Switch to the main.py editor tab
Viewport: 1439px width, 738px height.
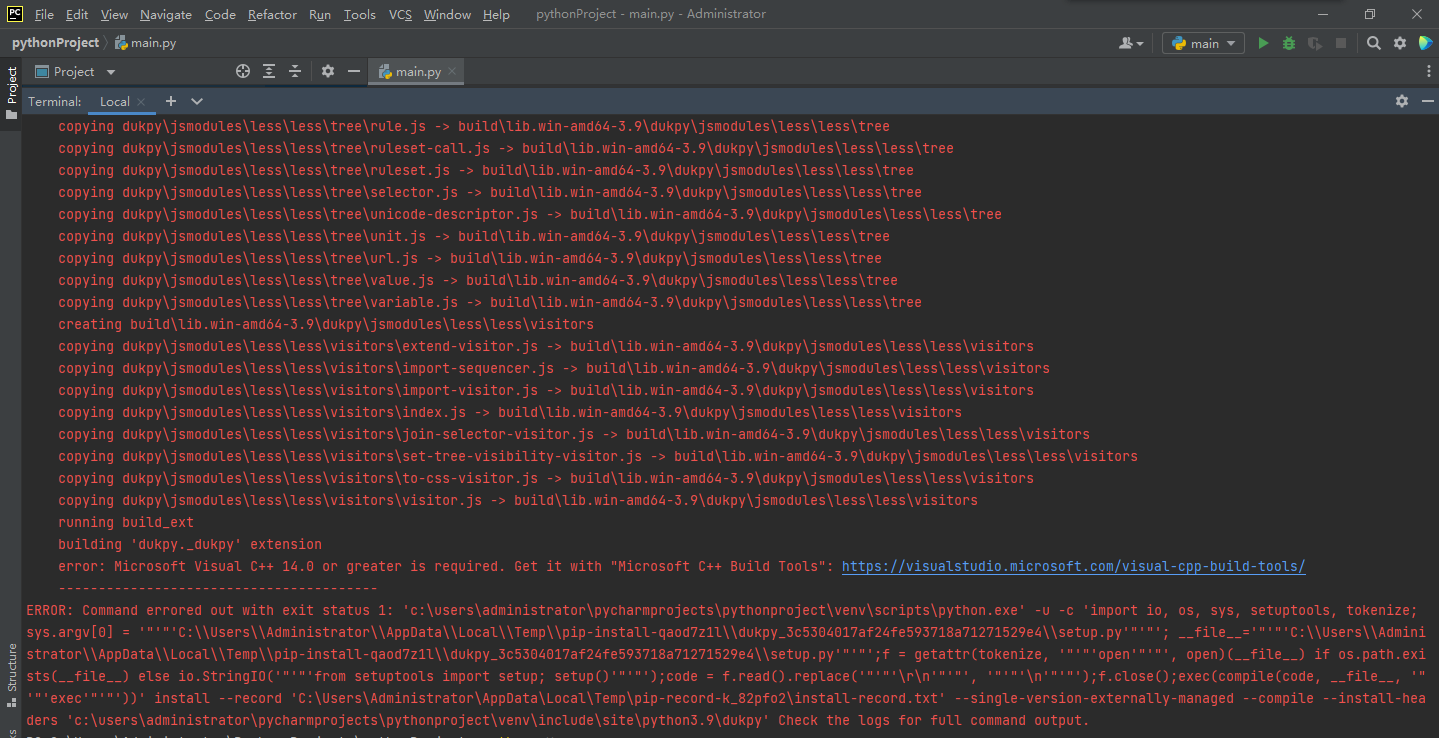coord(418,72)
